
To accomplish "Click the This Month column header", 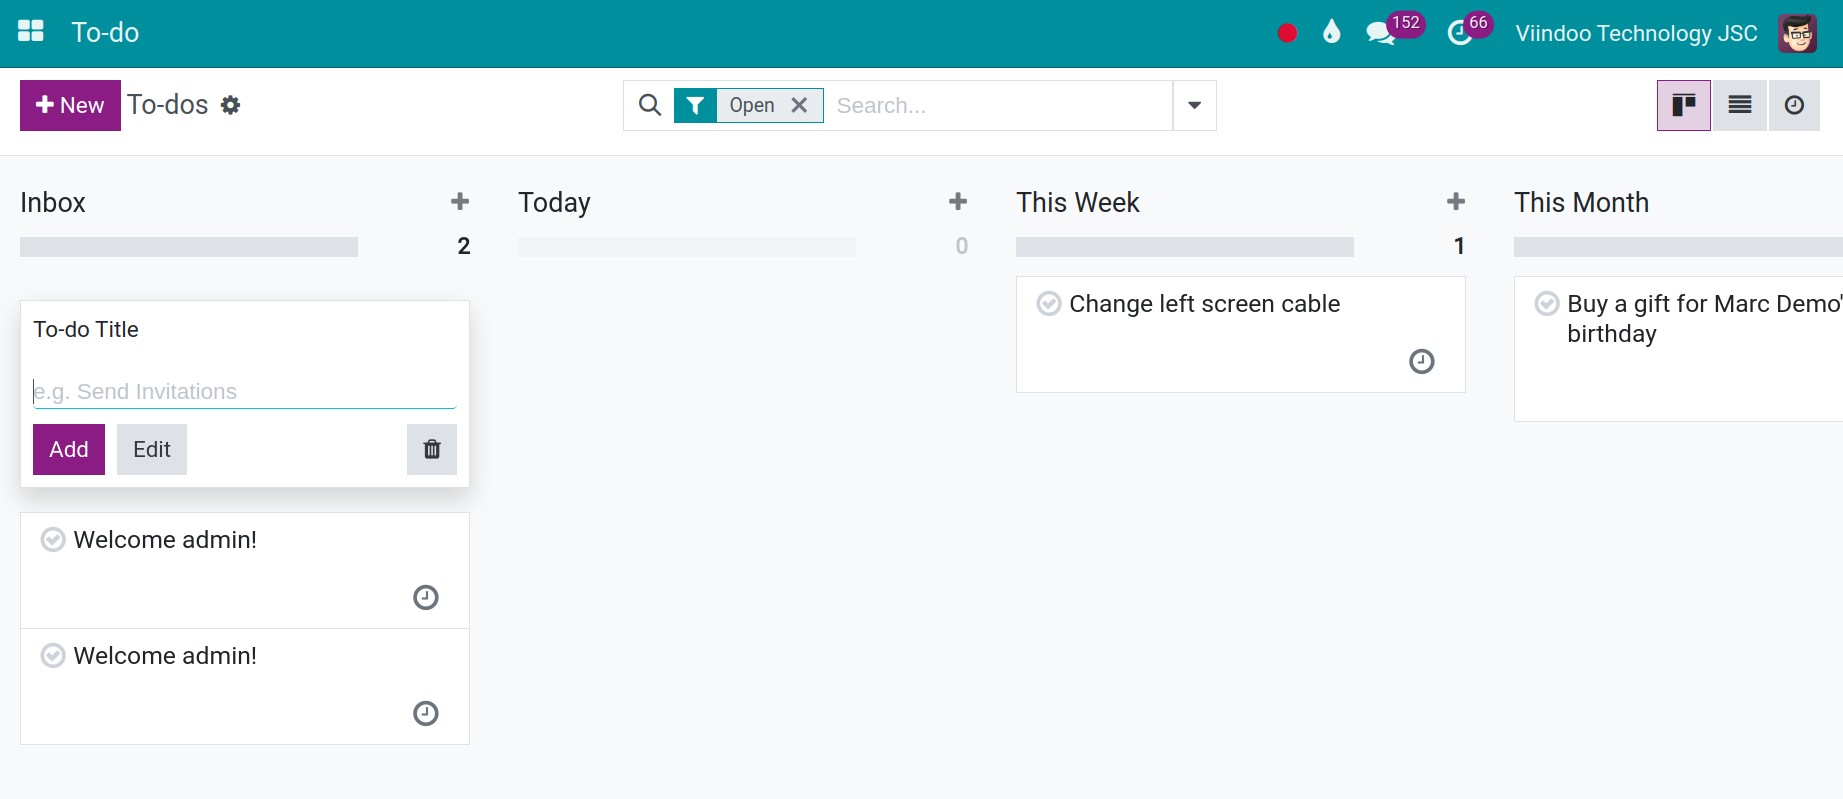I will tap(1581, 202).
